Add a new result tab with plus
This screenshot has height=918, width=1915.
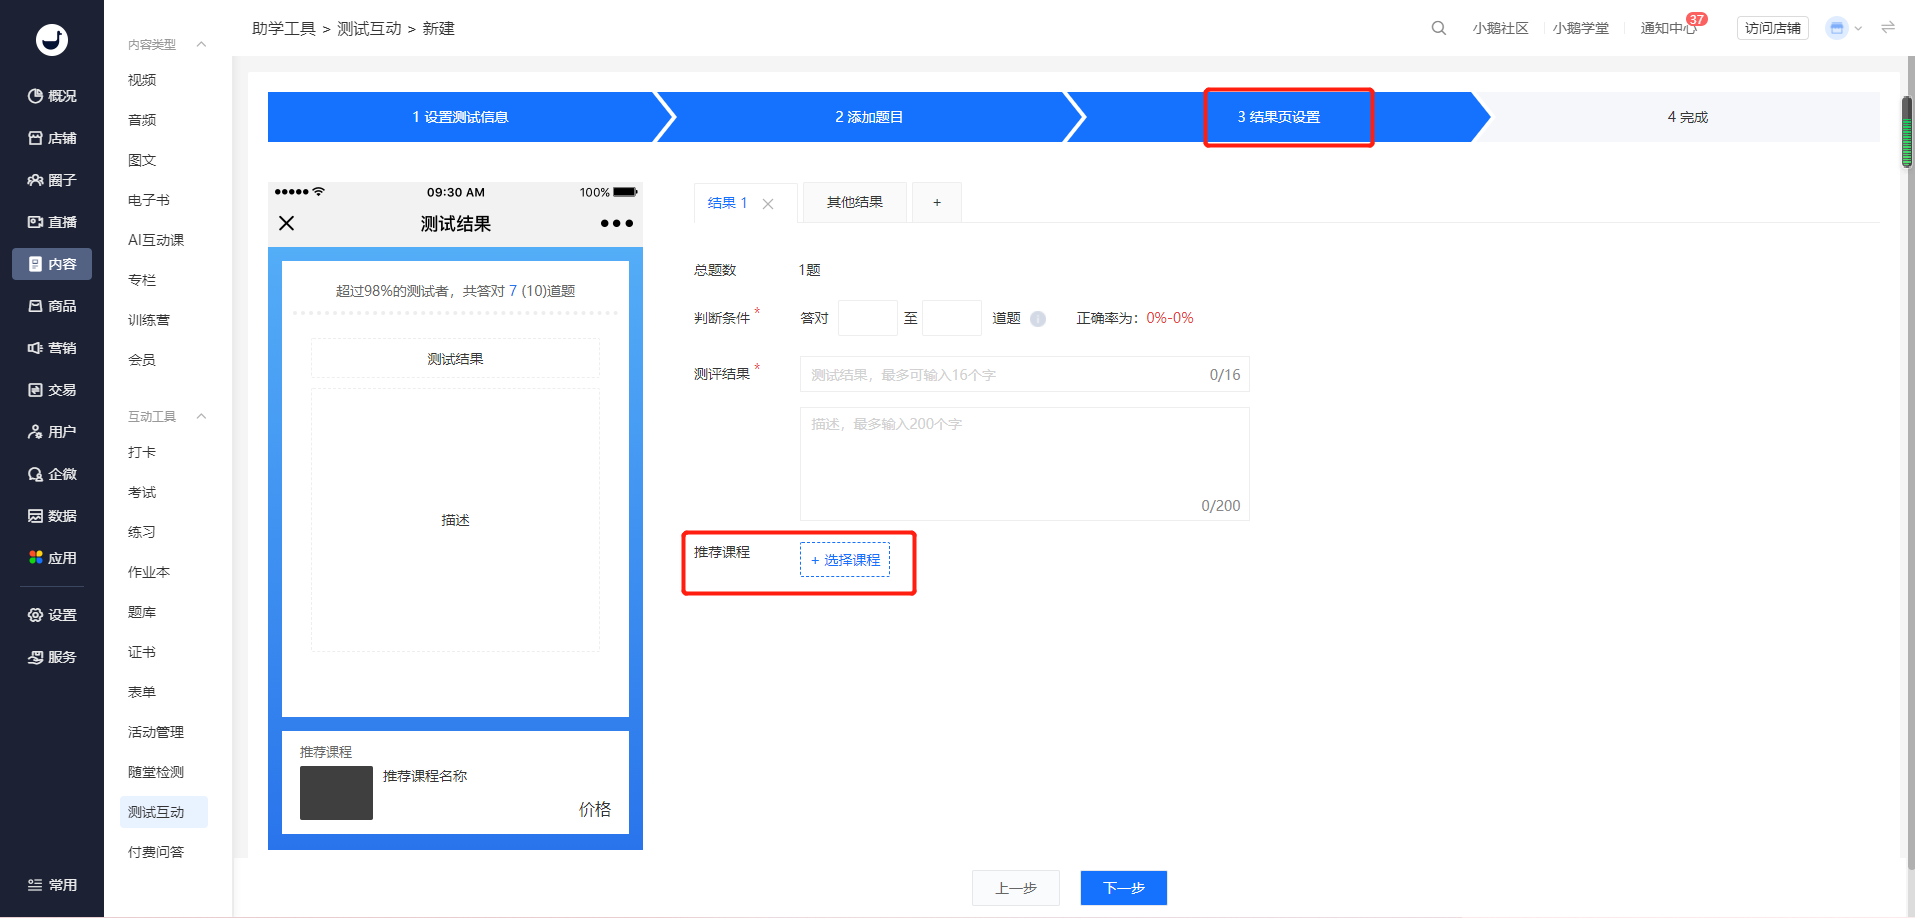click(x=937, y=202)
